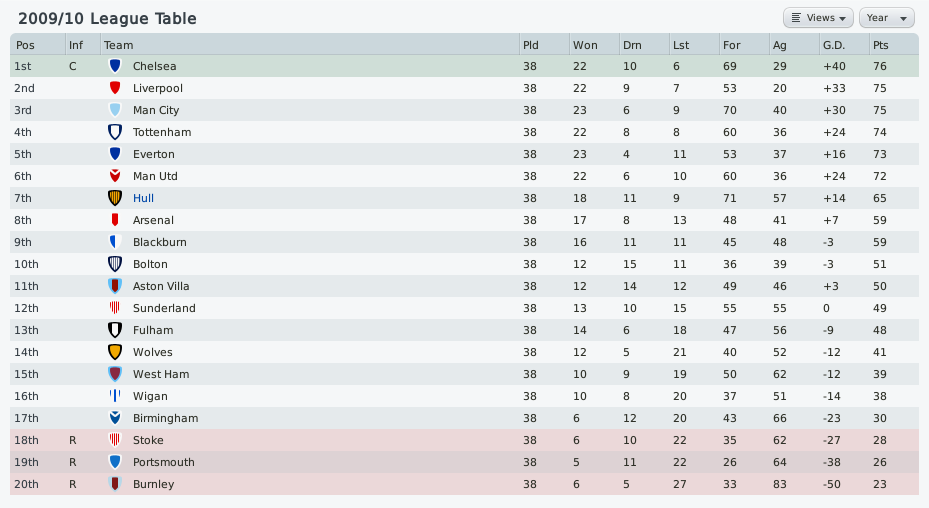Click the Blackburn half-blue badge icon
This screenshot has height=508, width=929.
(x=115, y=242)
